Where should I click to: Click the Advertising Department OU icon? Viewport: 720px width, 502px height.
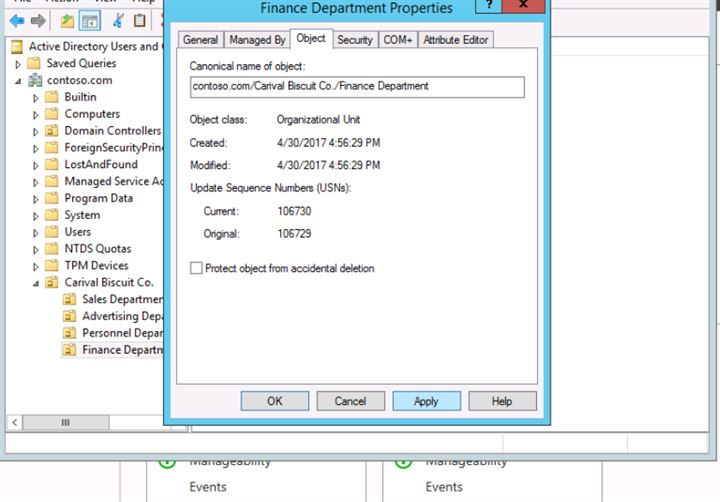click(69, 316)
